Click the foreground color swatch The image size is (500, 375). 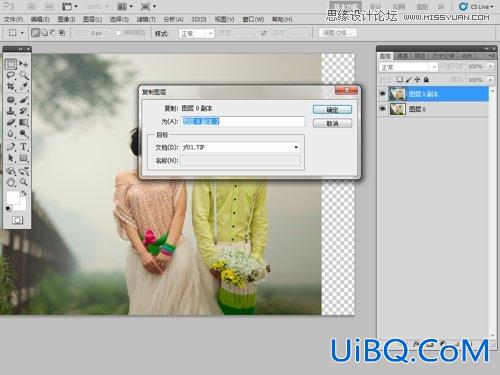pyautogui.click(x=13, y=197)
